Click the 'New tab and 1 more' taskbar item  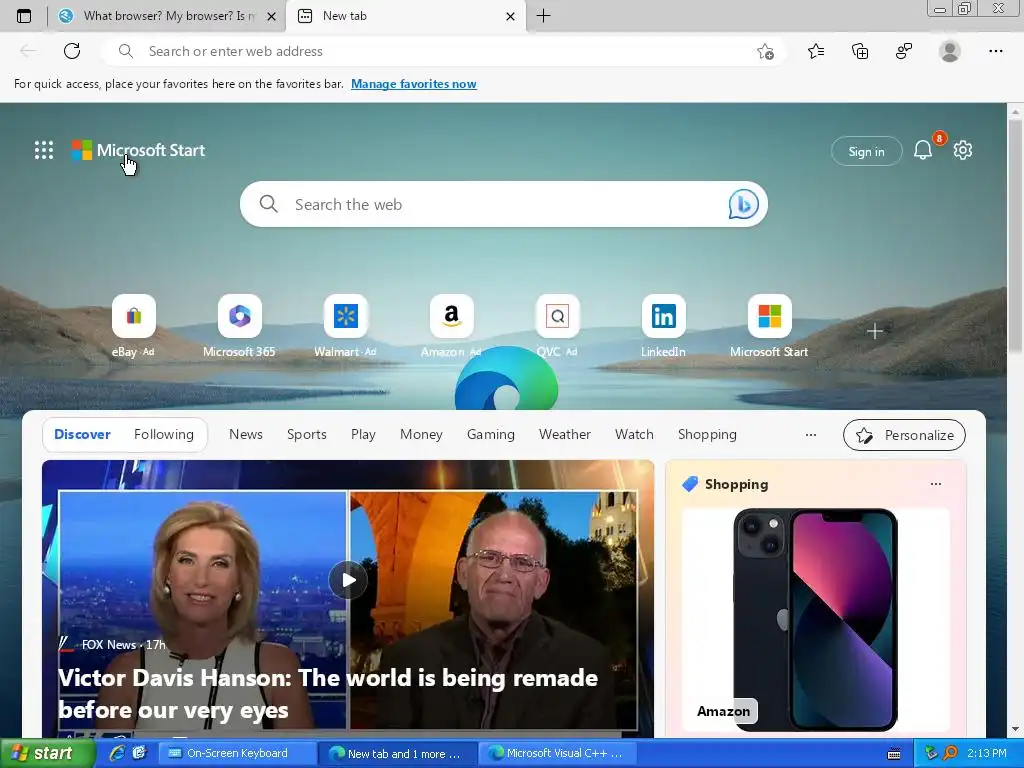click(398, 754)
